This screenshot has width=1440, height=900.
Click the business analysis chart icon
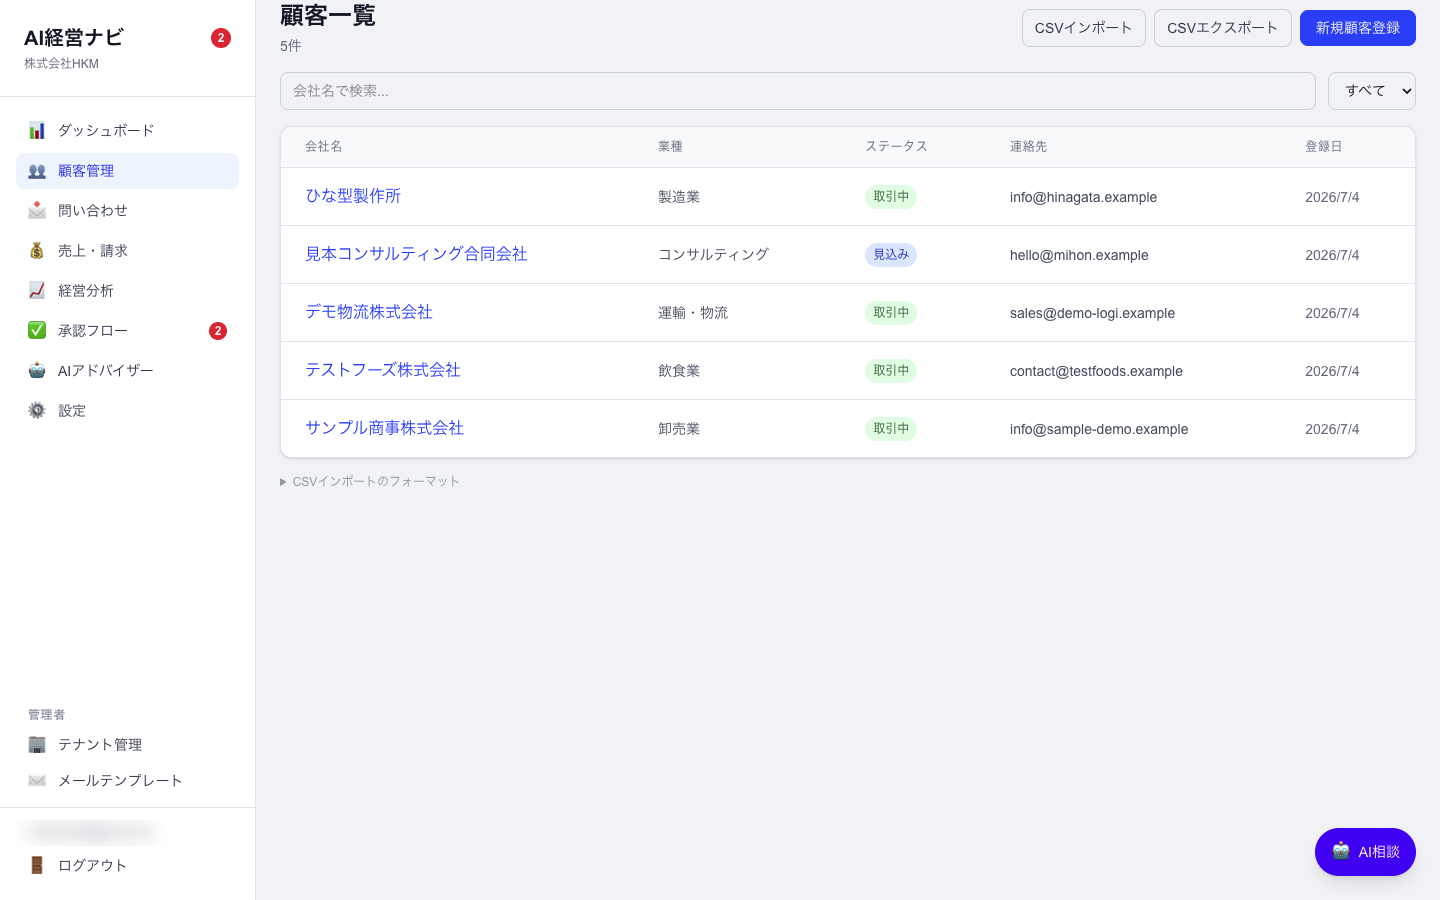click(x=37, y=290)
